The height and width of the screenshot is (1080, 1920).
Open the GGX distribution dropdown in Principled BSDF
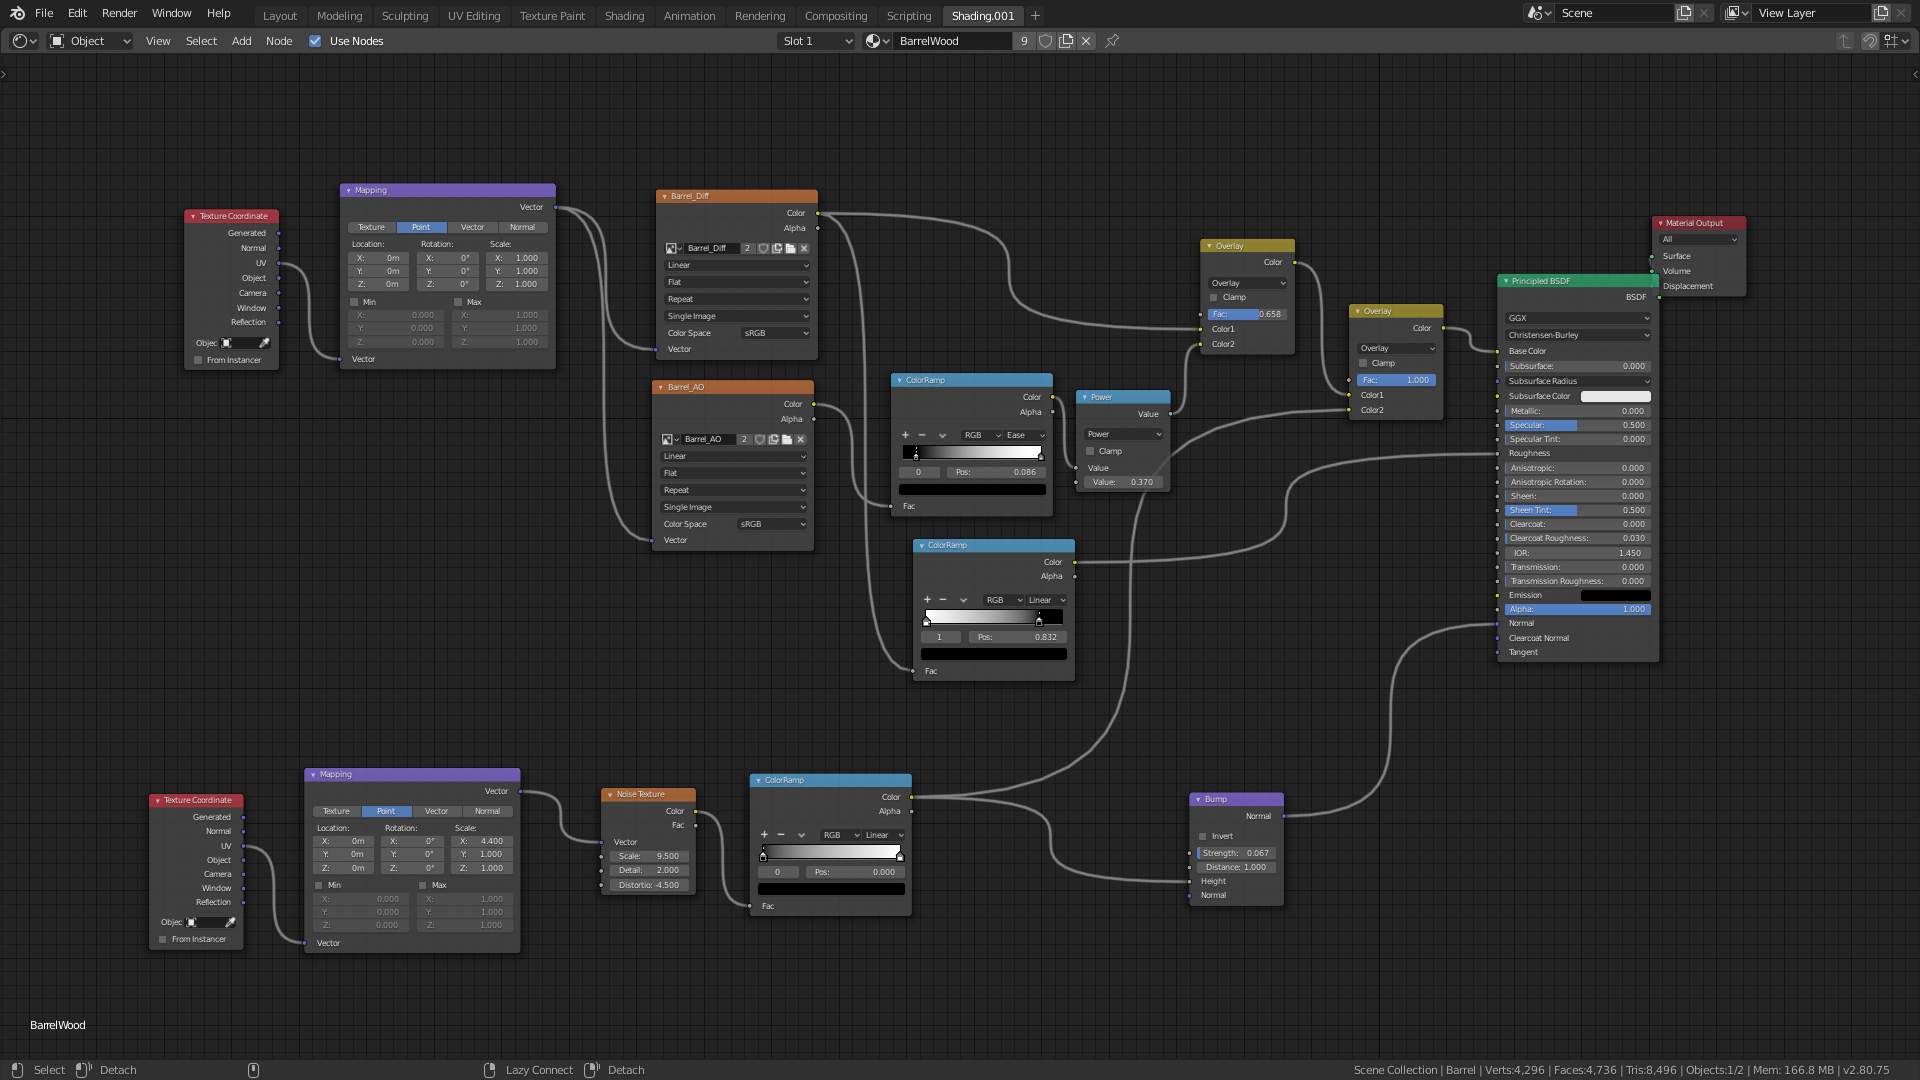pyautogui.click(x=1577, y=318)
